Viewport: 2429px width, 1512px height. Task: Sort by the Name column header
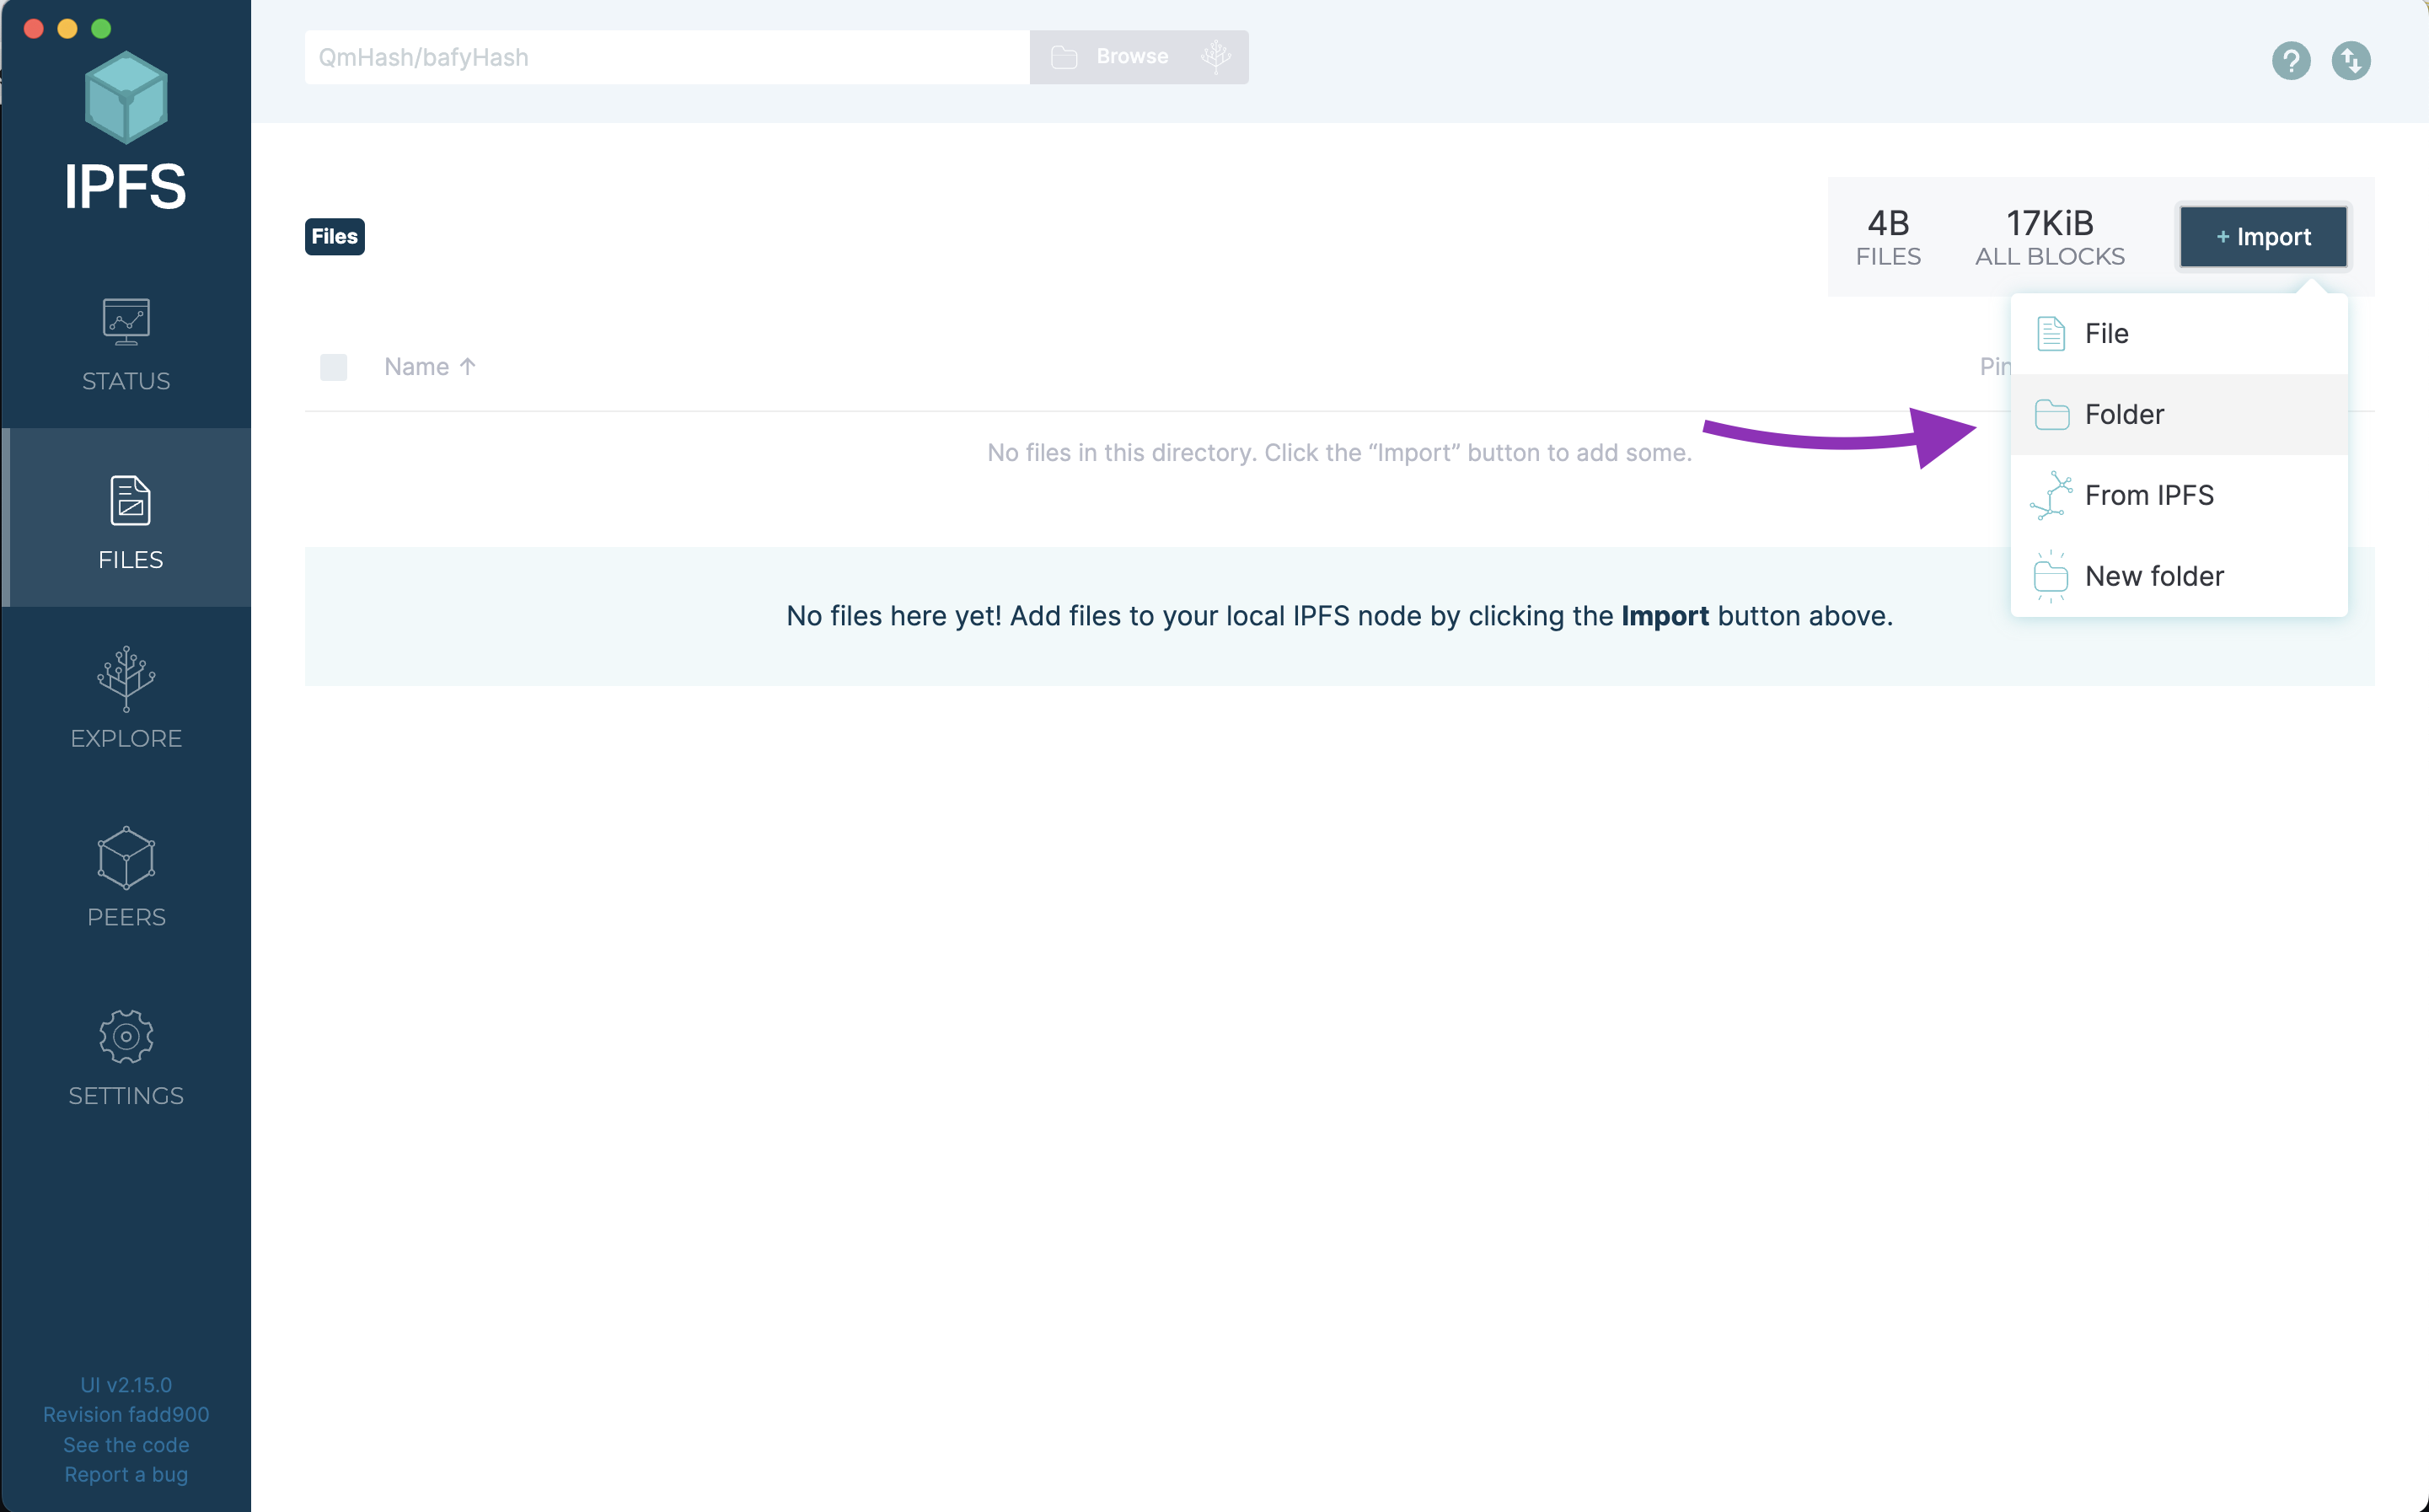pos(430,367)
